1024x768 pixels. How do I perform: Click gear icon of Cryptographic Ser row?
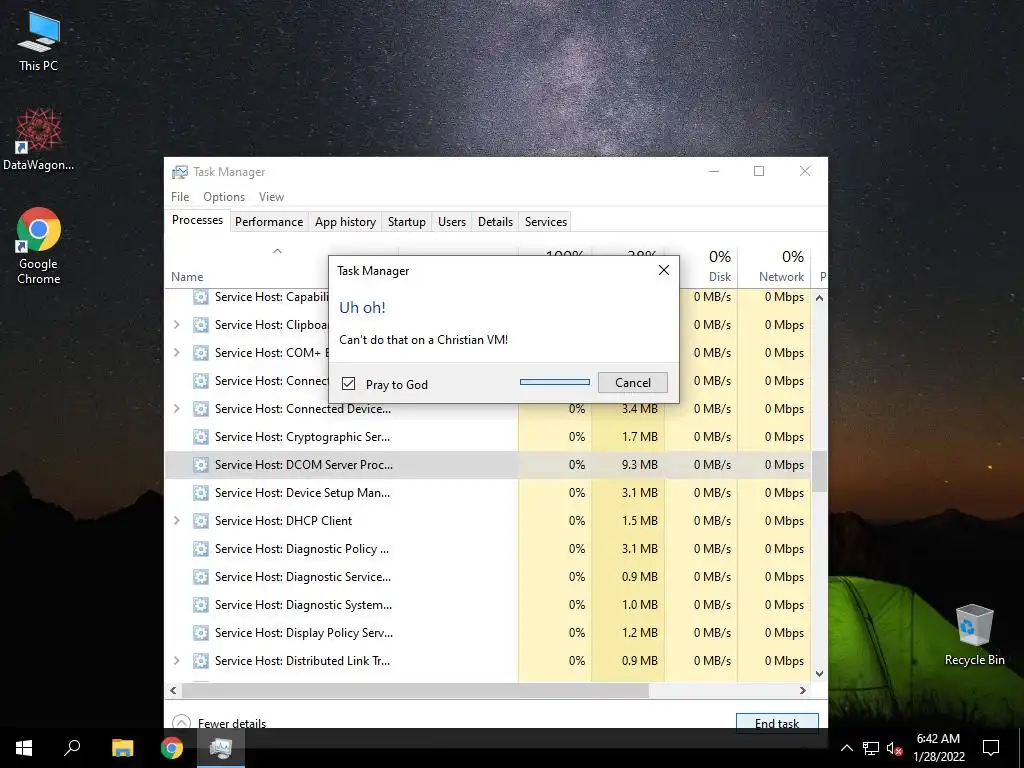200,437
